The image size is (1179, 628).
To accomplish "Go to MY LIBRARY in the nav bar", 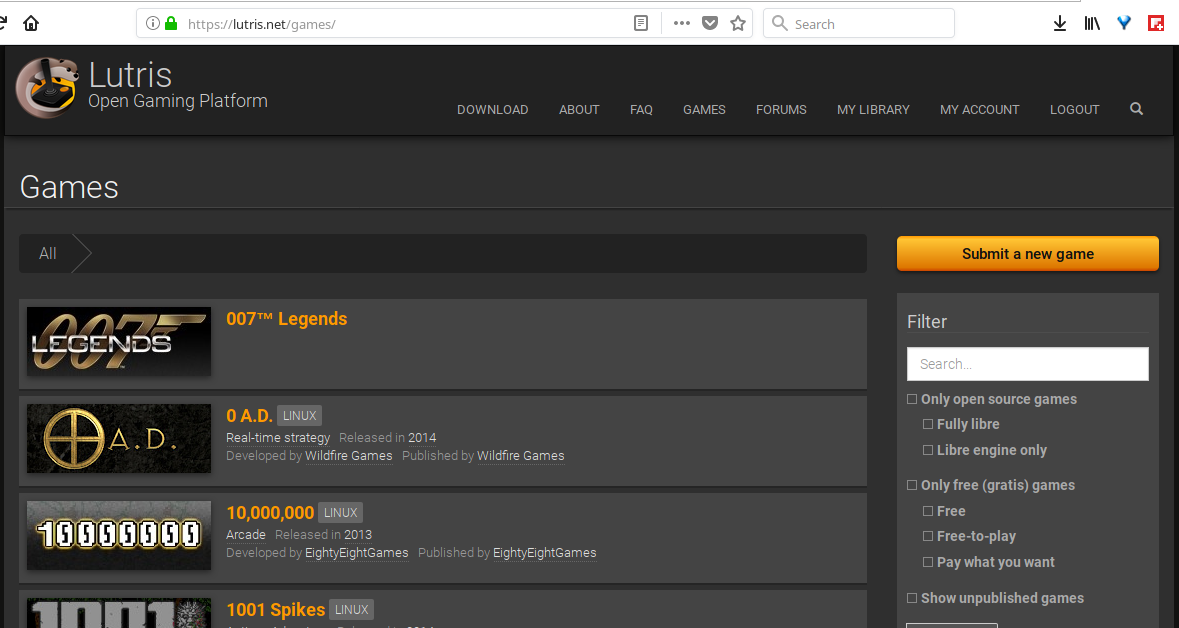I will [x=873, y=110].
